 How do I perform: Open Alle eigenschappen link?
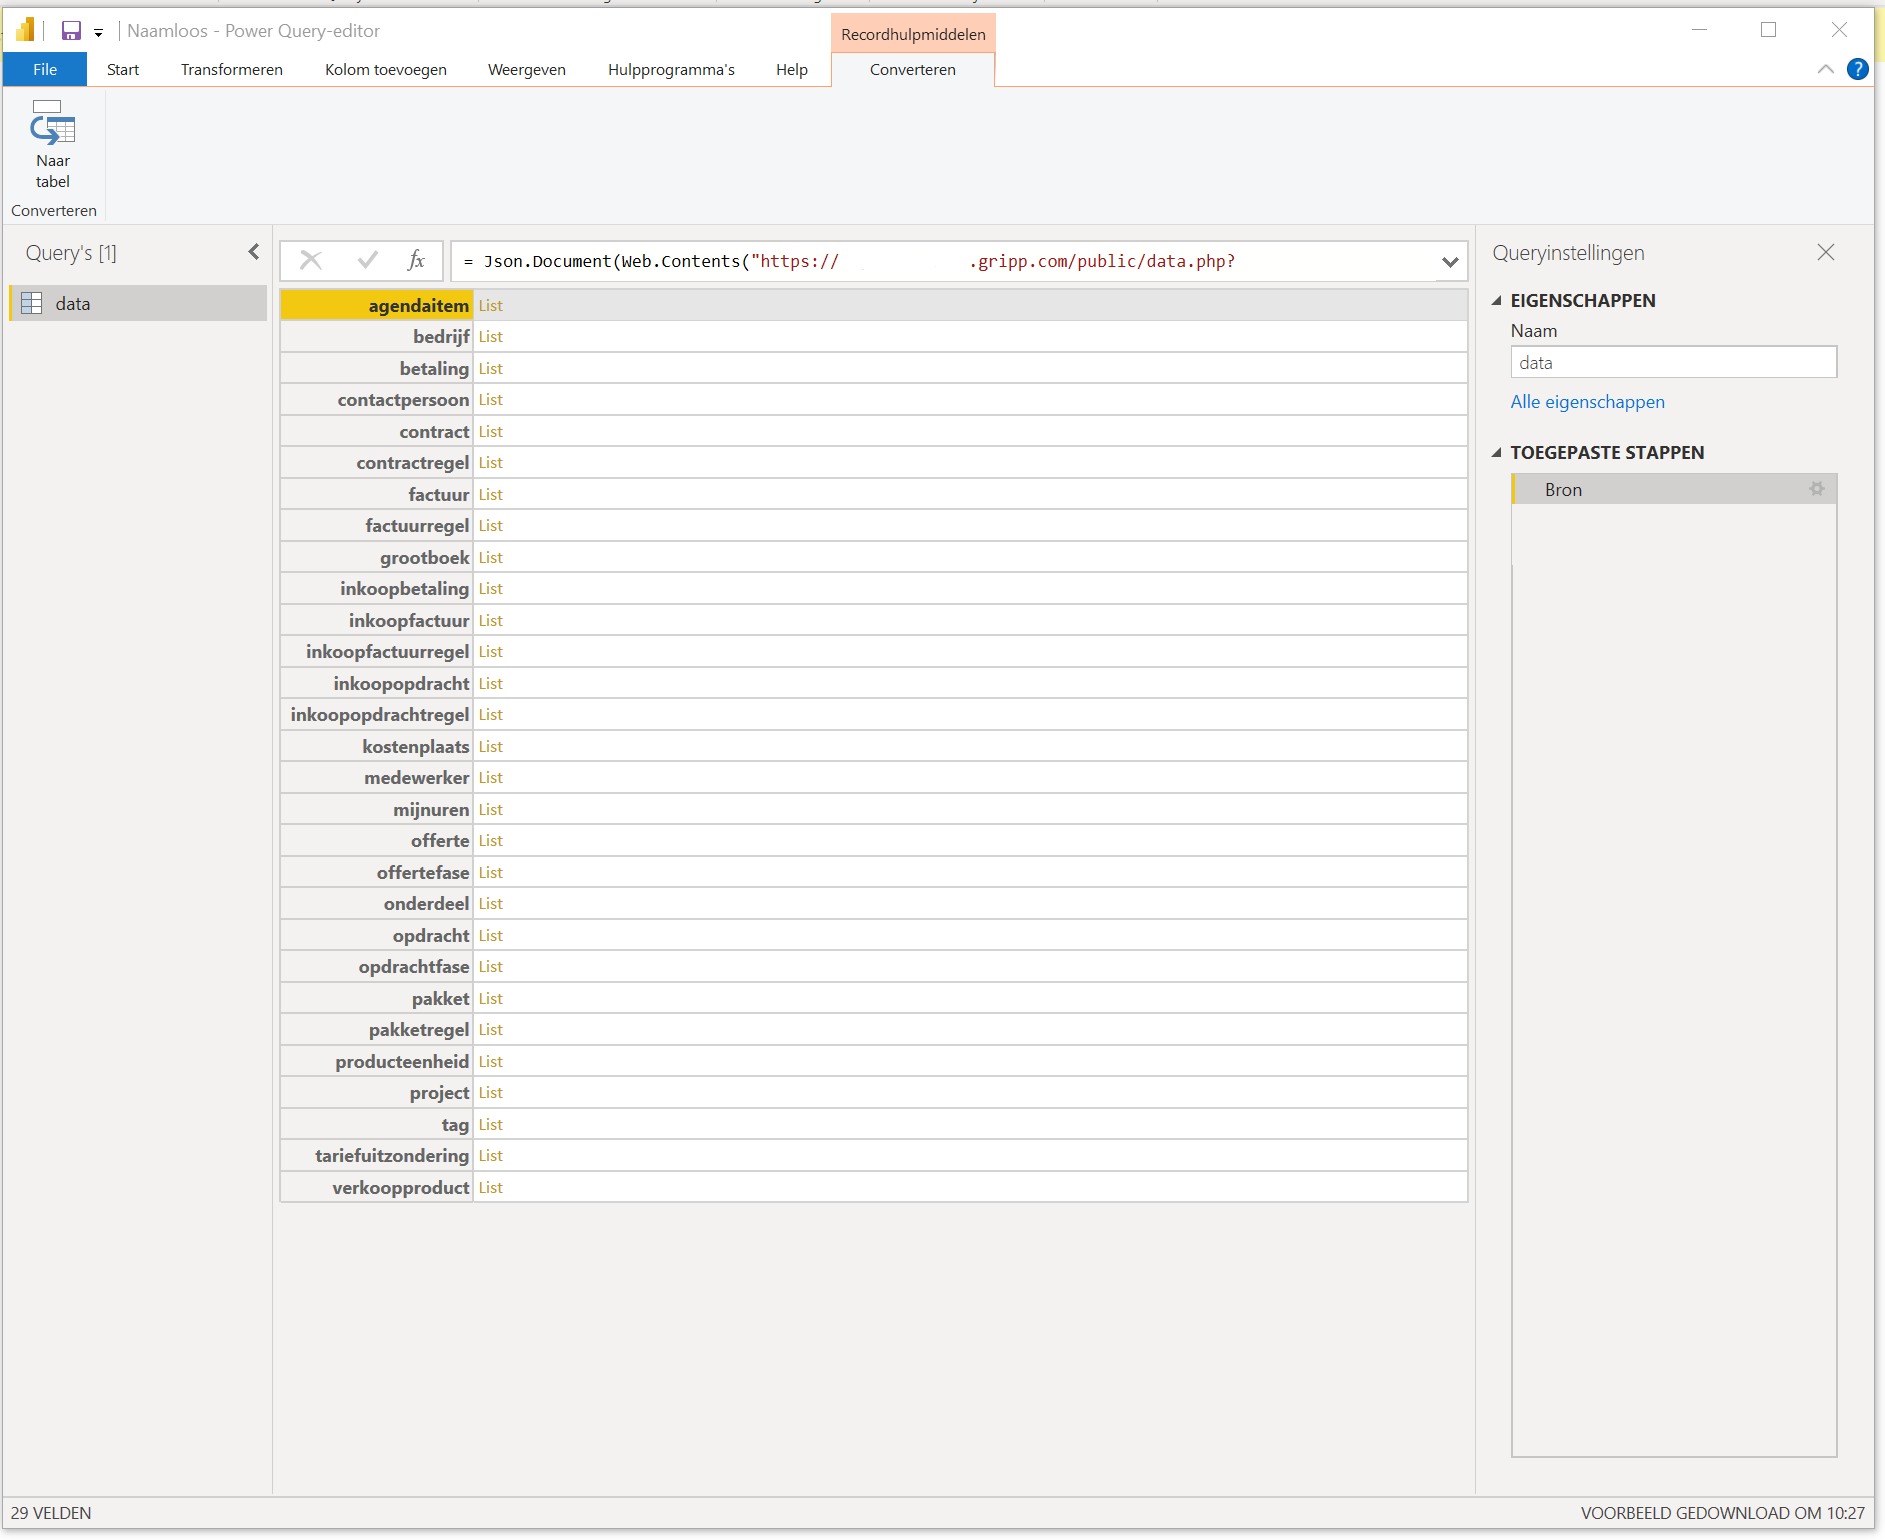tap(1587, 401)
